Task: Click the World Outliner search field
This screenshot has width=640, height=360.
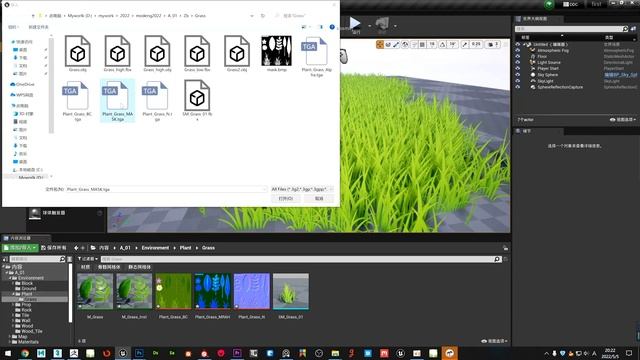Action: coord(571,29)
